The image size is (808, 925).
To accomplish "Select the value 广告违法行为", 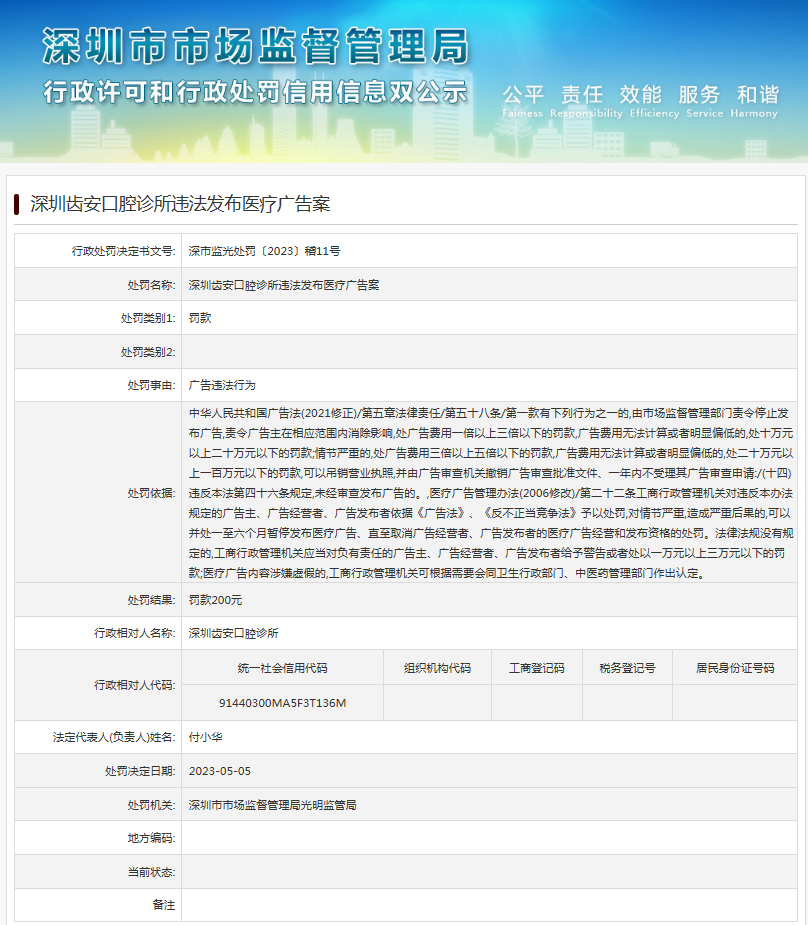I will click(222, 385).
